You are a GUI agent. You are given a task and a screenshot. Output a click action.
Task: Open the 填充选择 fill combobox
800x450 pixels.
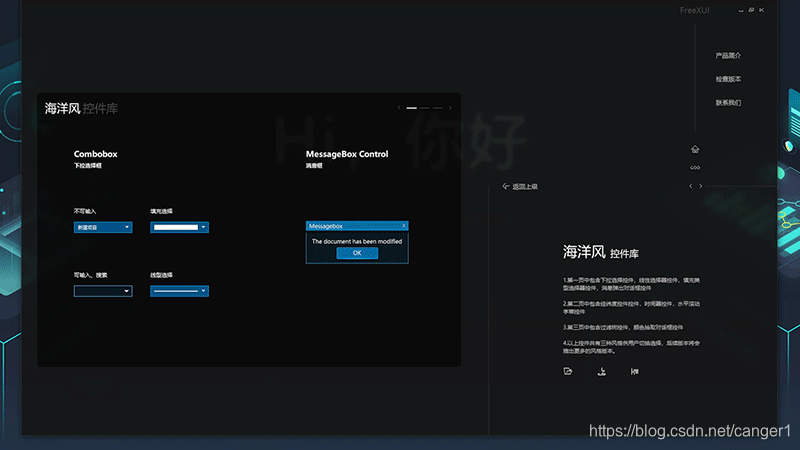coord(179,227)
